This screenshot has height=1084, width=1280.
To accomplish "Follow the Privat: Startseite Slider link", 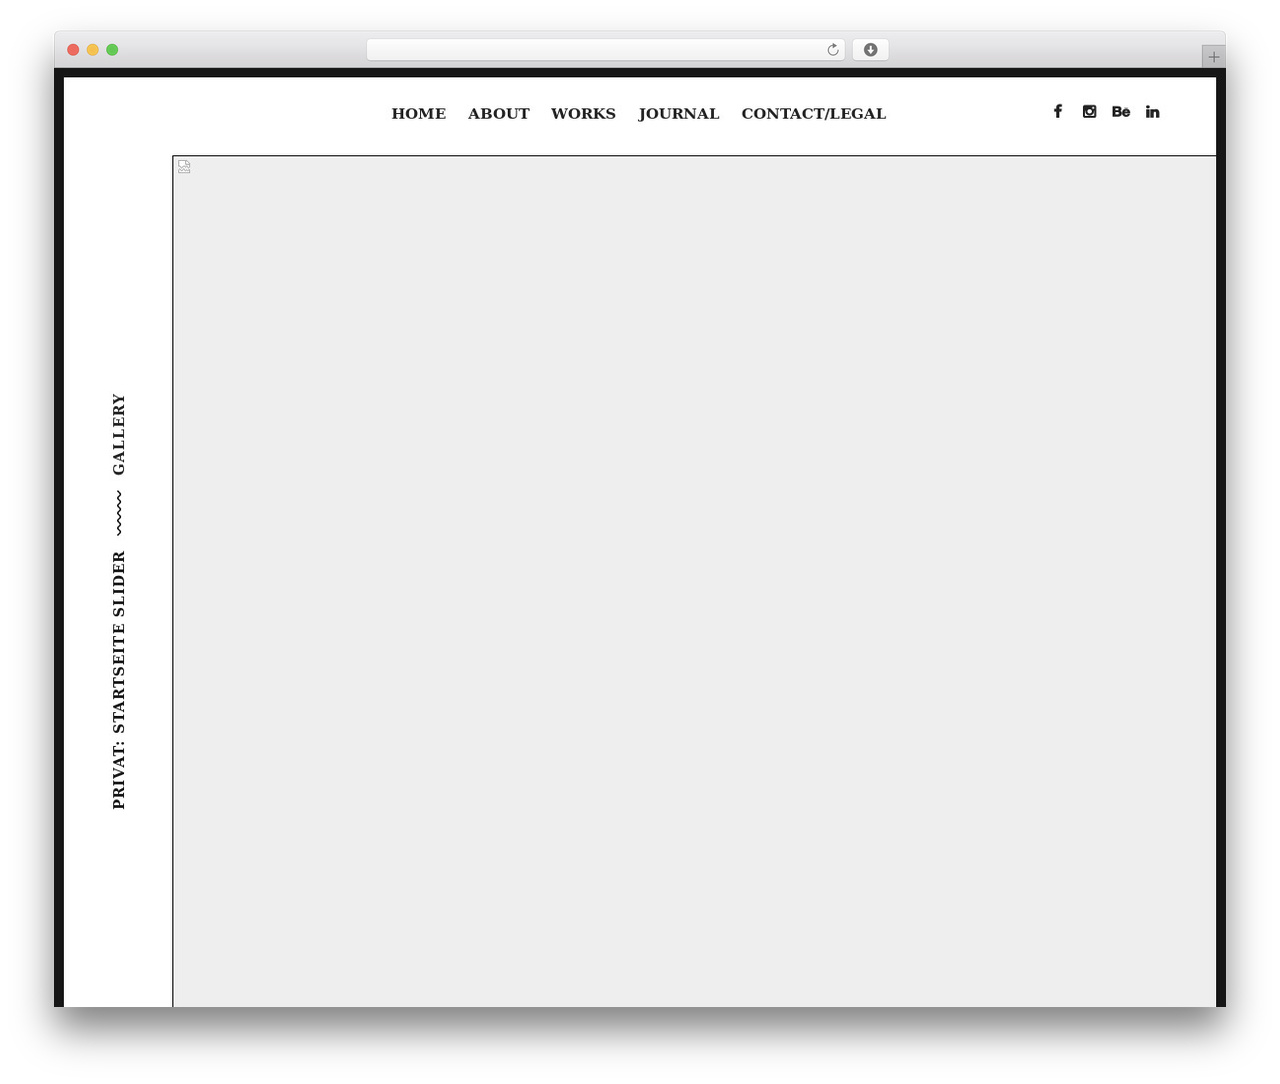I will click(119, 680).
